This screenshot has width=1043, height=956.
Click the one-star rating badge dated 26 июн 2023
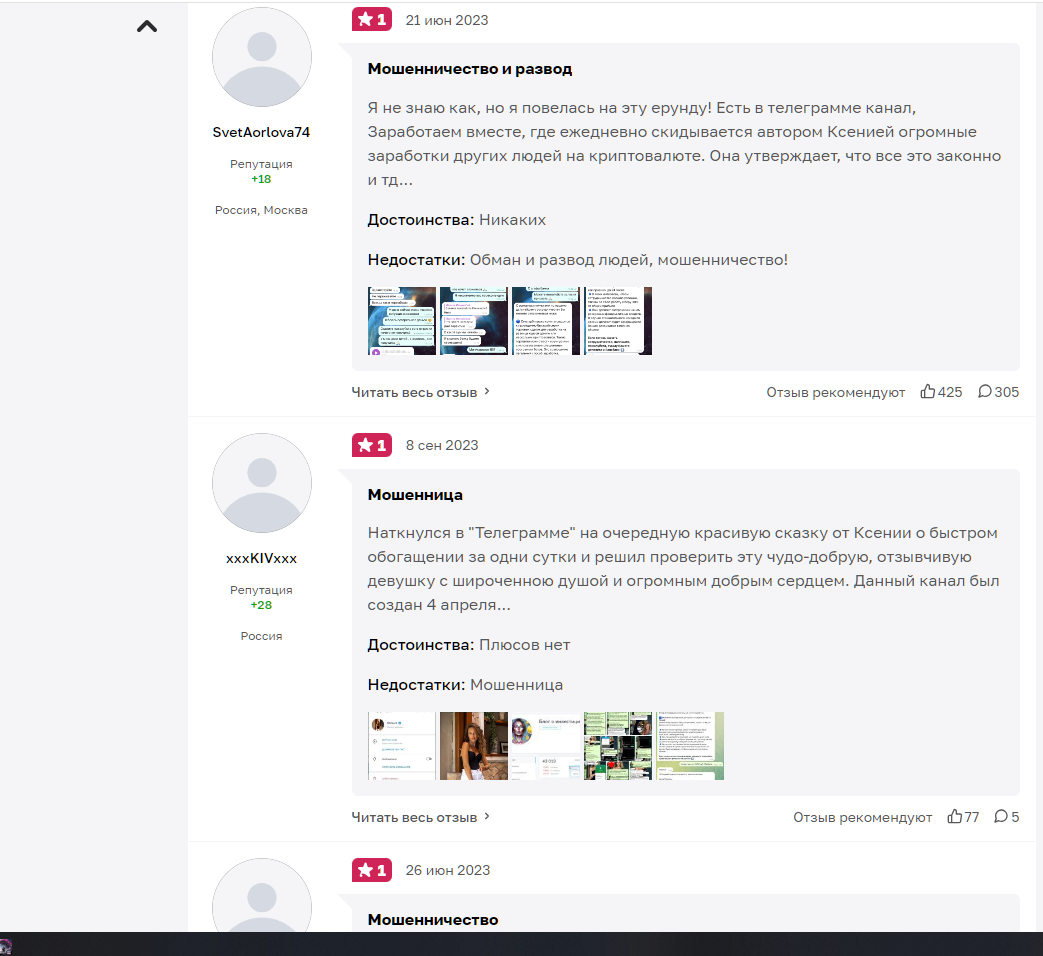pyautogui.click(x=371, y=870)
